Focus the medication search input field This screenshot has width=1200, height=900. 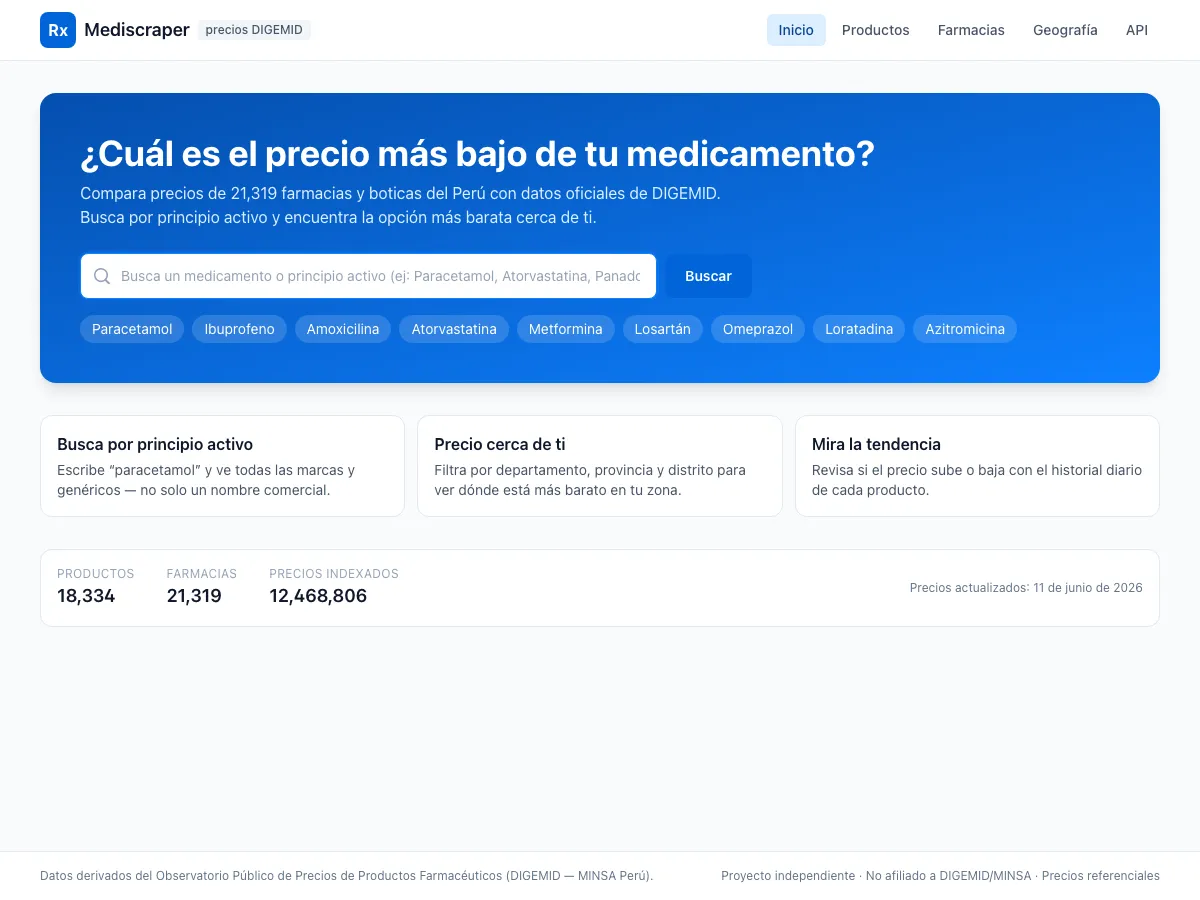tap(368, 276)
